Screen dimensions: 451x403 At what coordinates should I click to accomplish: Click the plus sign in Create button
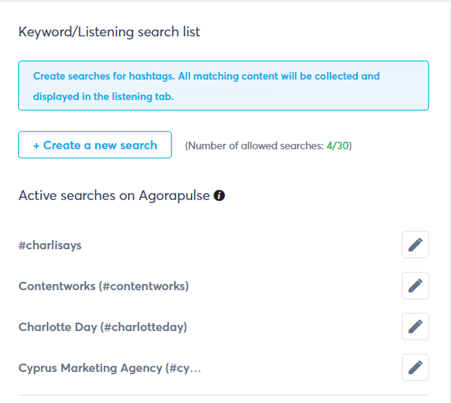point(36,146)
